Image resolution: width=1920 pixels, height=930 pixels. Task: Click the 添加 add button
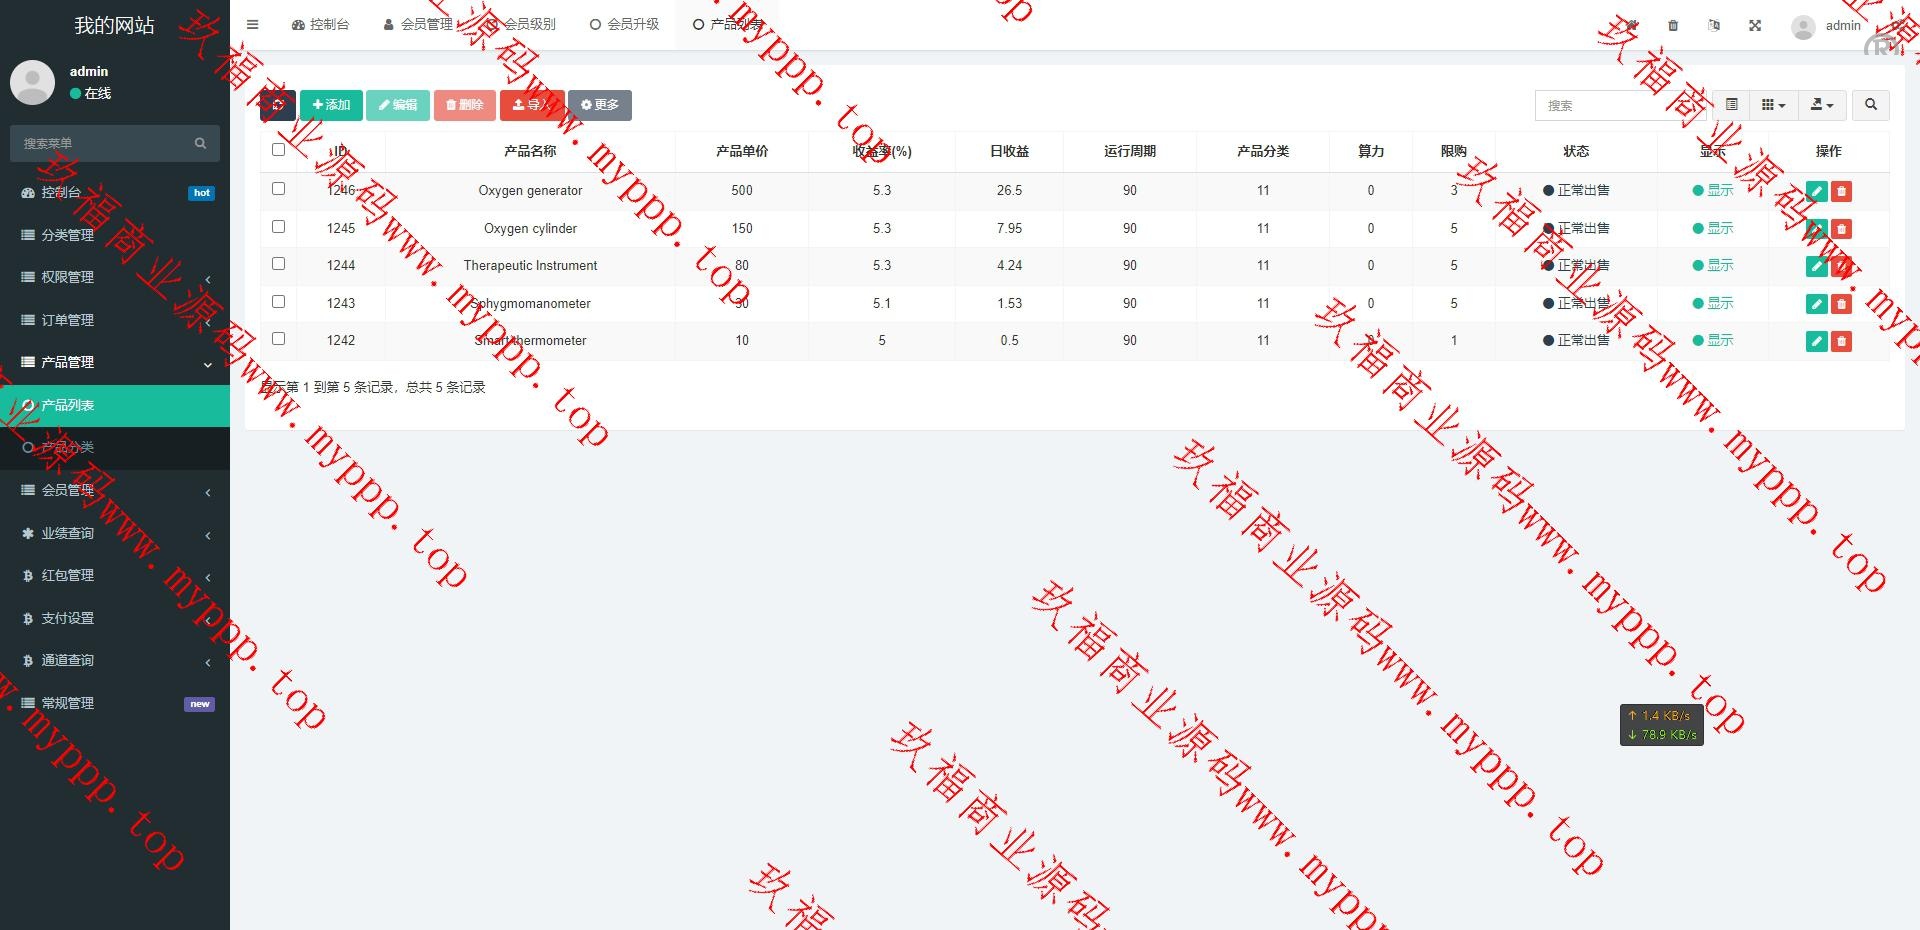click(x=331, y=105)
